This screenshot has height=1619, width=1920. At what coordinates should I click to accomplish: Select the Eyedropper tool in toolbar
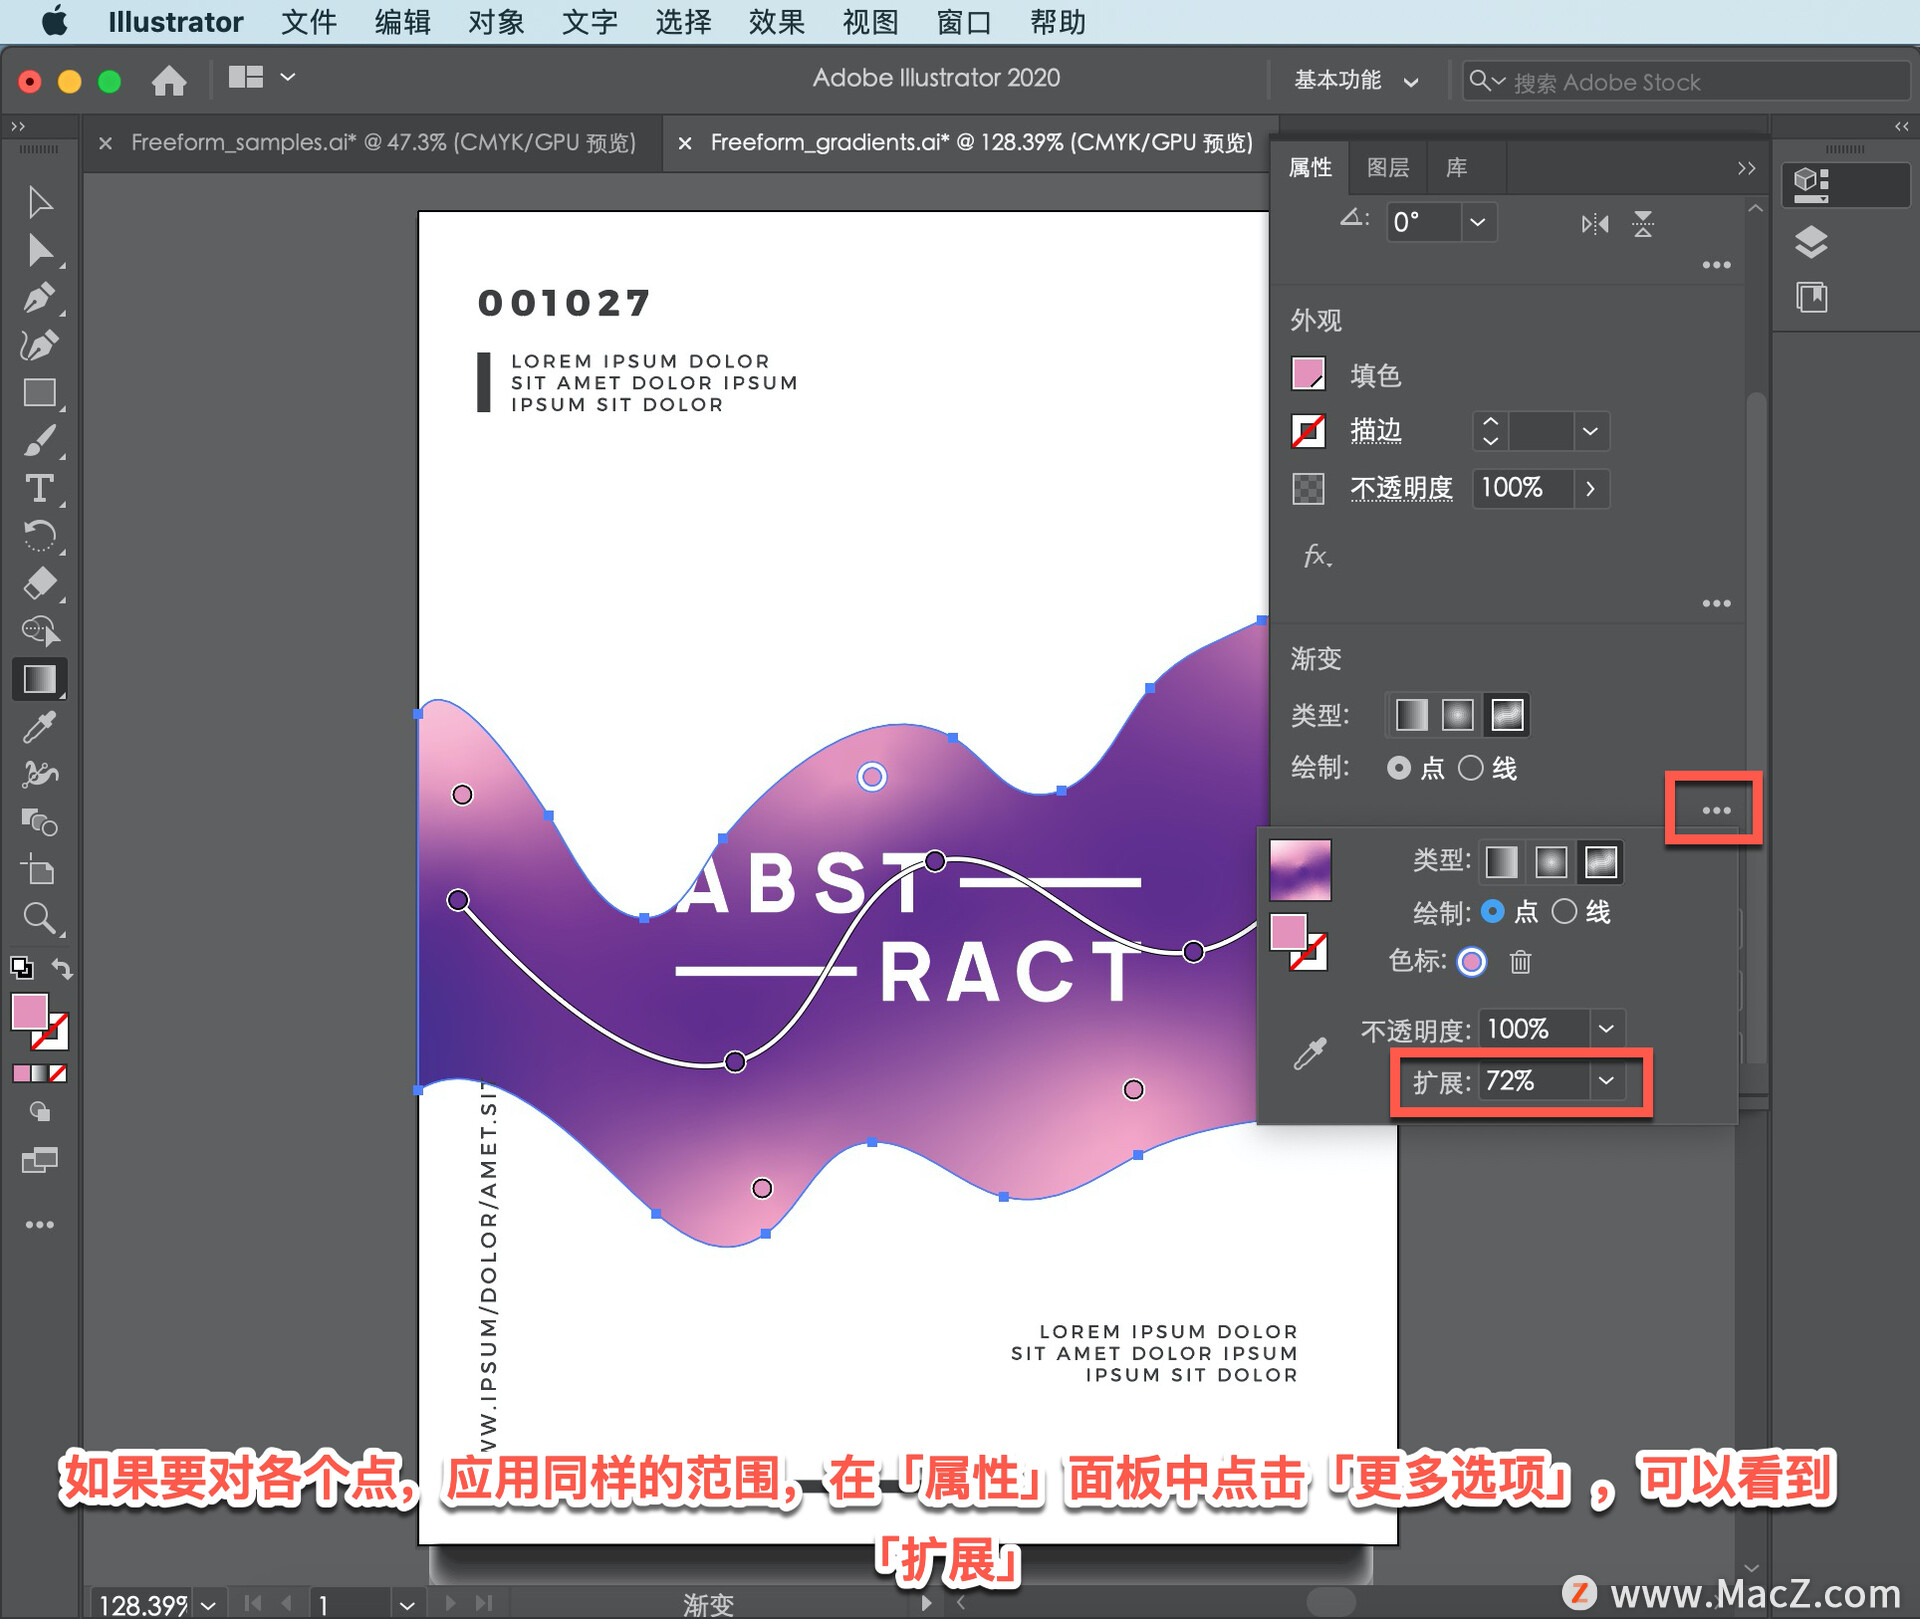(39, 727)
